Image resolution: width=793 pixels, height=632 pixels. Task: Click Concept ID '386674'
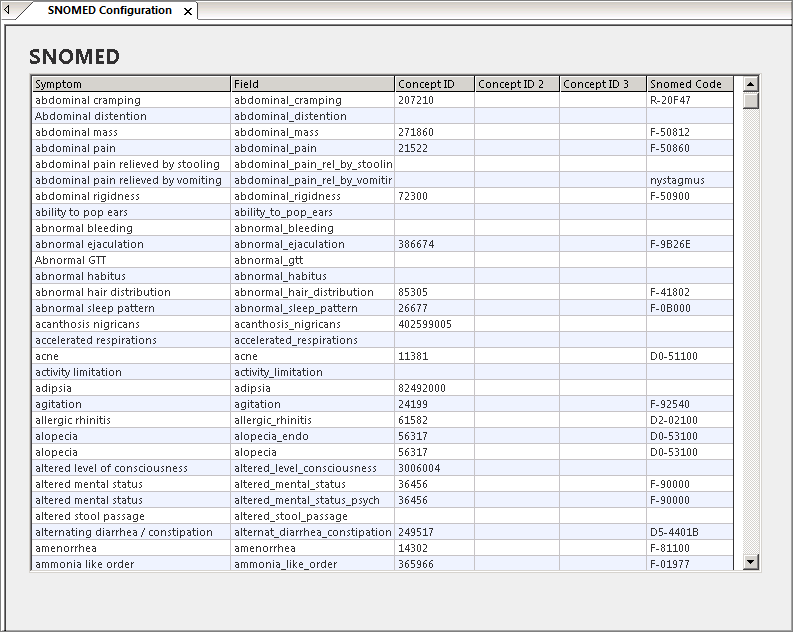(x=434, y=244)
